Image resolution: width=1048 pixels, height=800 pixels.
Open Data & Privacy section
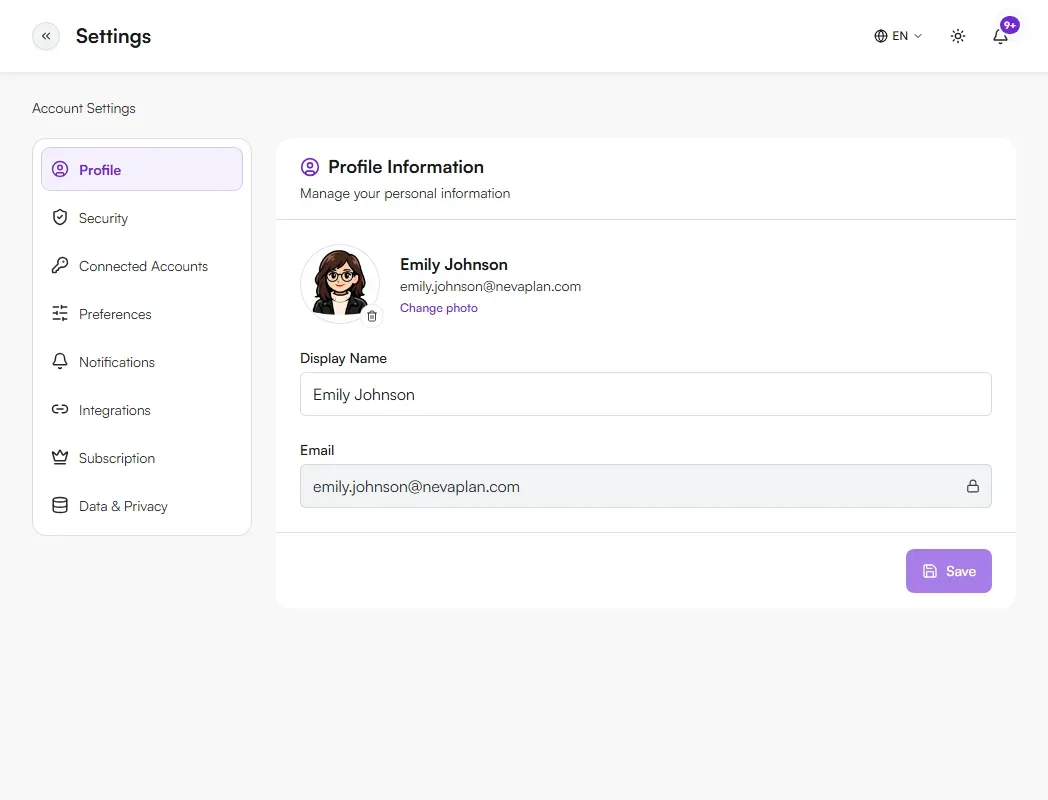tap(142, 506)
